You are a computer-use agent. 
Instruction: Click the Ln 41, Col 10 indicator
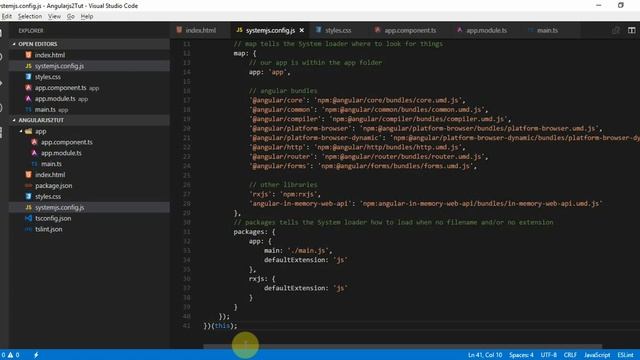click(x=485, y=355)
